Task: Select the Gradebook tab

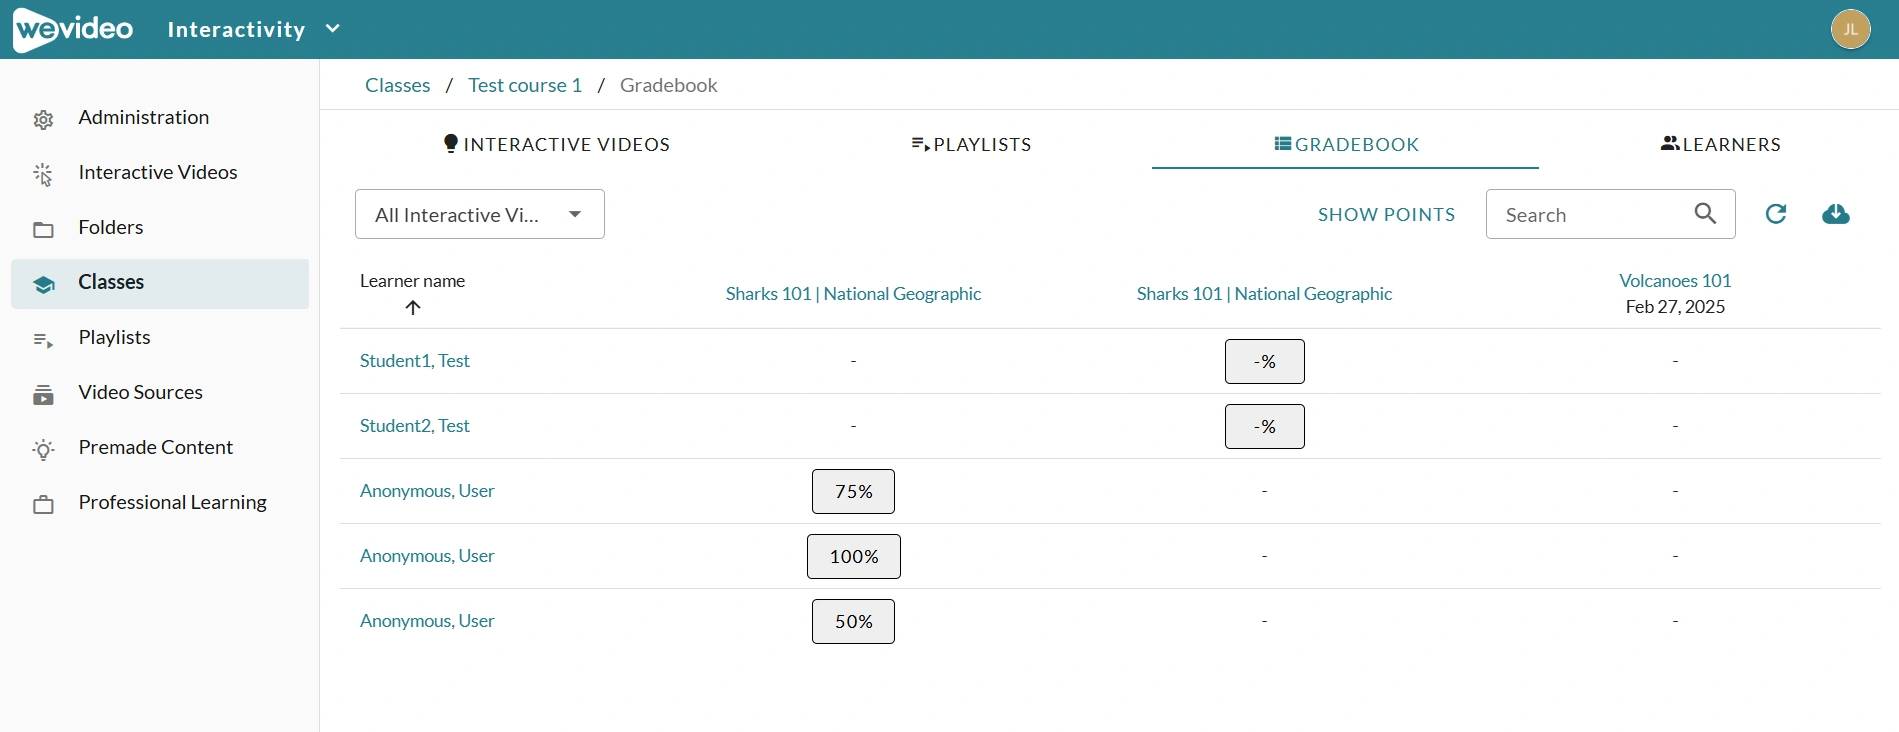Action: pyautogui.click(x=1346, y=144)
